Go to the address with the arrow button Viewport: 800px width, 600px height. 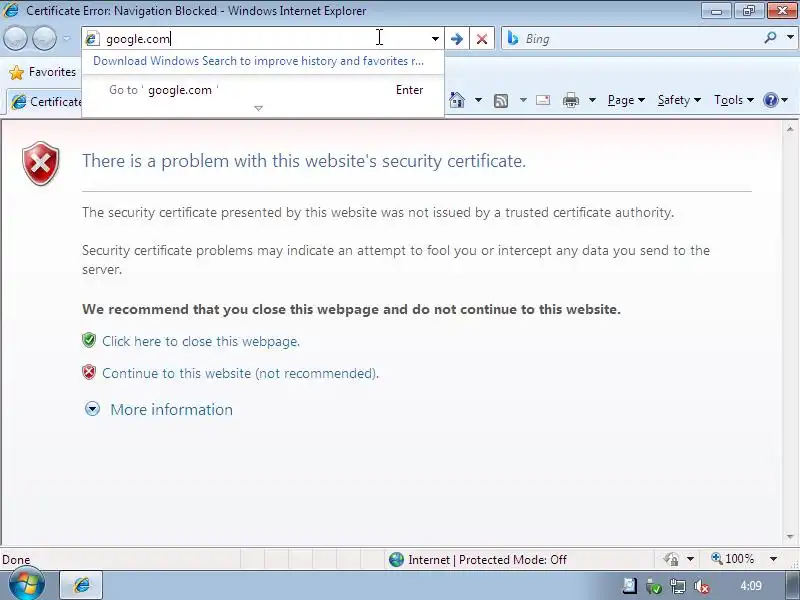point(457,39)
